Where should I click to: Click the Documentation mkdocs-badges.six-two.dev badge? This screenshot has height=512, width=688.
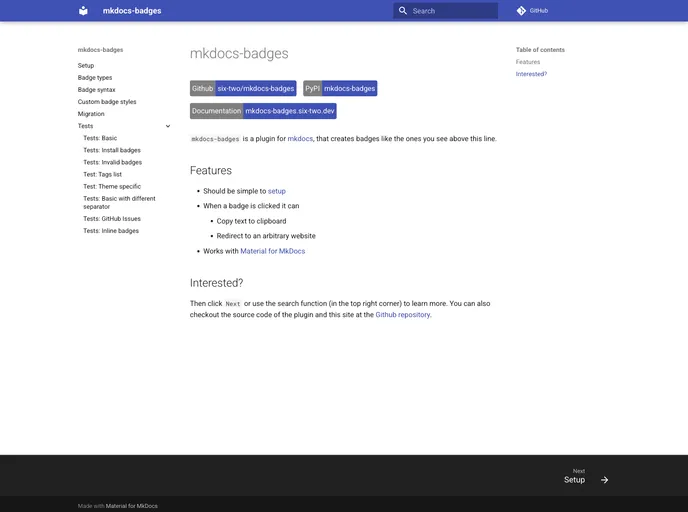(263, 111)
